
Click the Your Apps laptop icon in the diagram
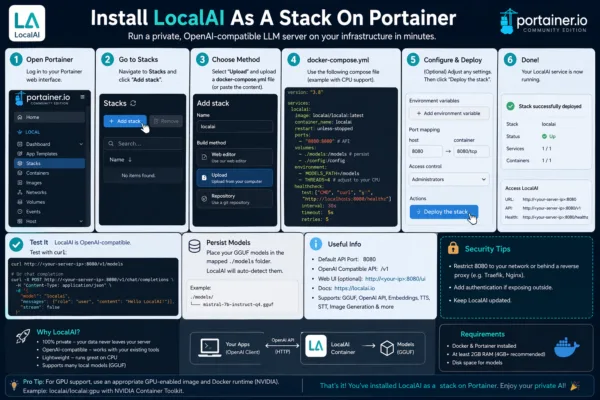[210, 348]
